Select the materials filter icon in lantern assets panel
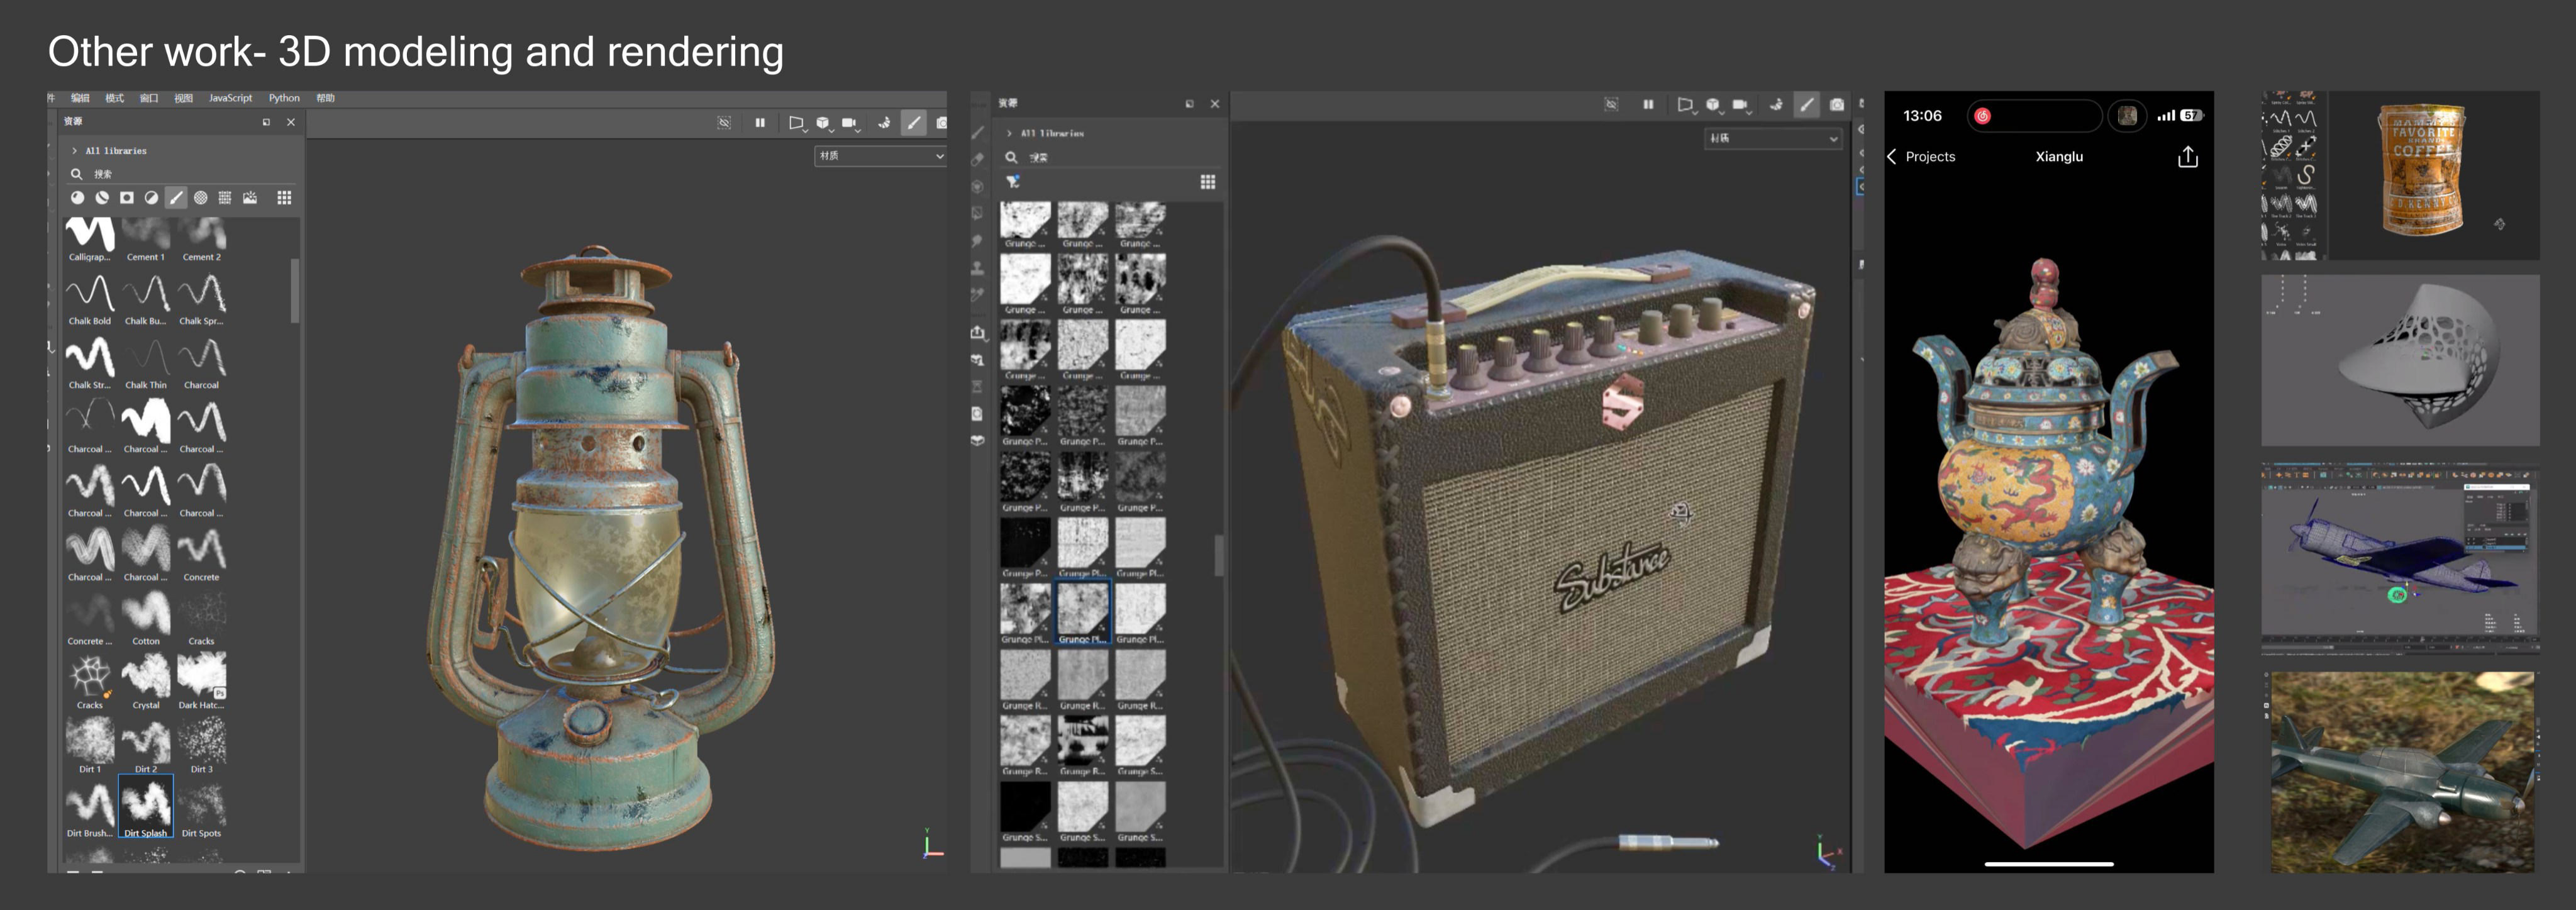This screenshot has width=2576, height=910. click(x=77, y=198)
